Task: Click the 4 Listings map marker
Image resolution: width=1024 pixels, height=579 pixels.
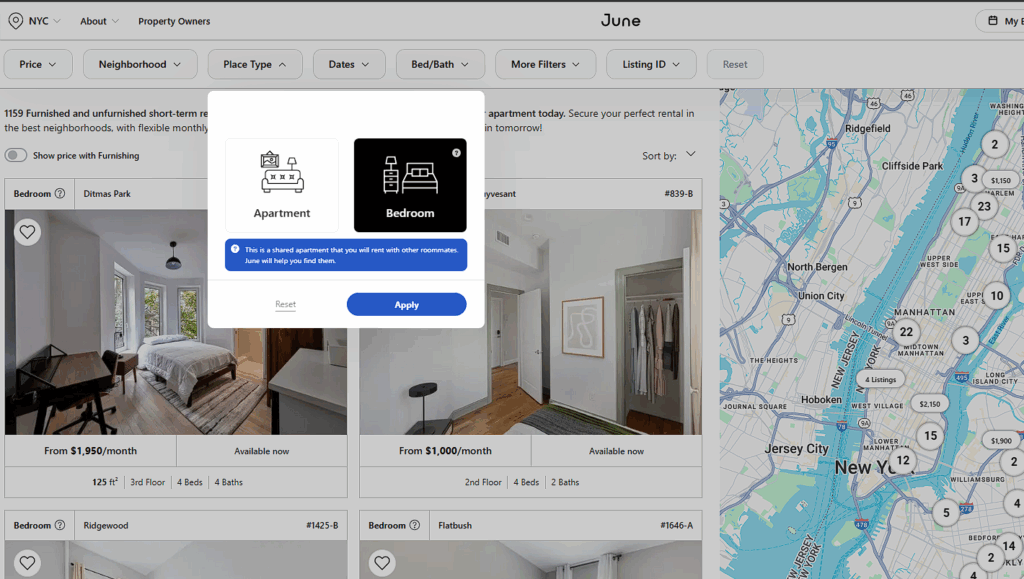Action: coord(881,380)
